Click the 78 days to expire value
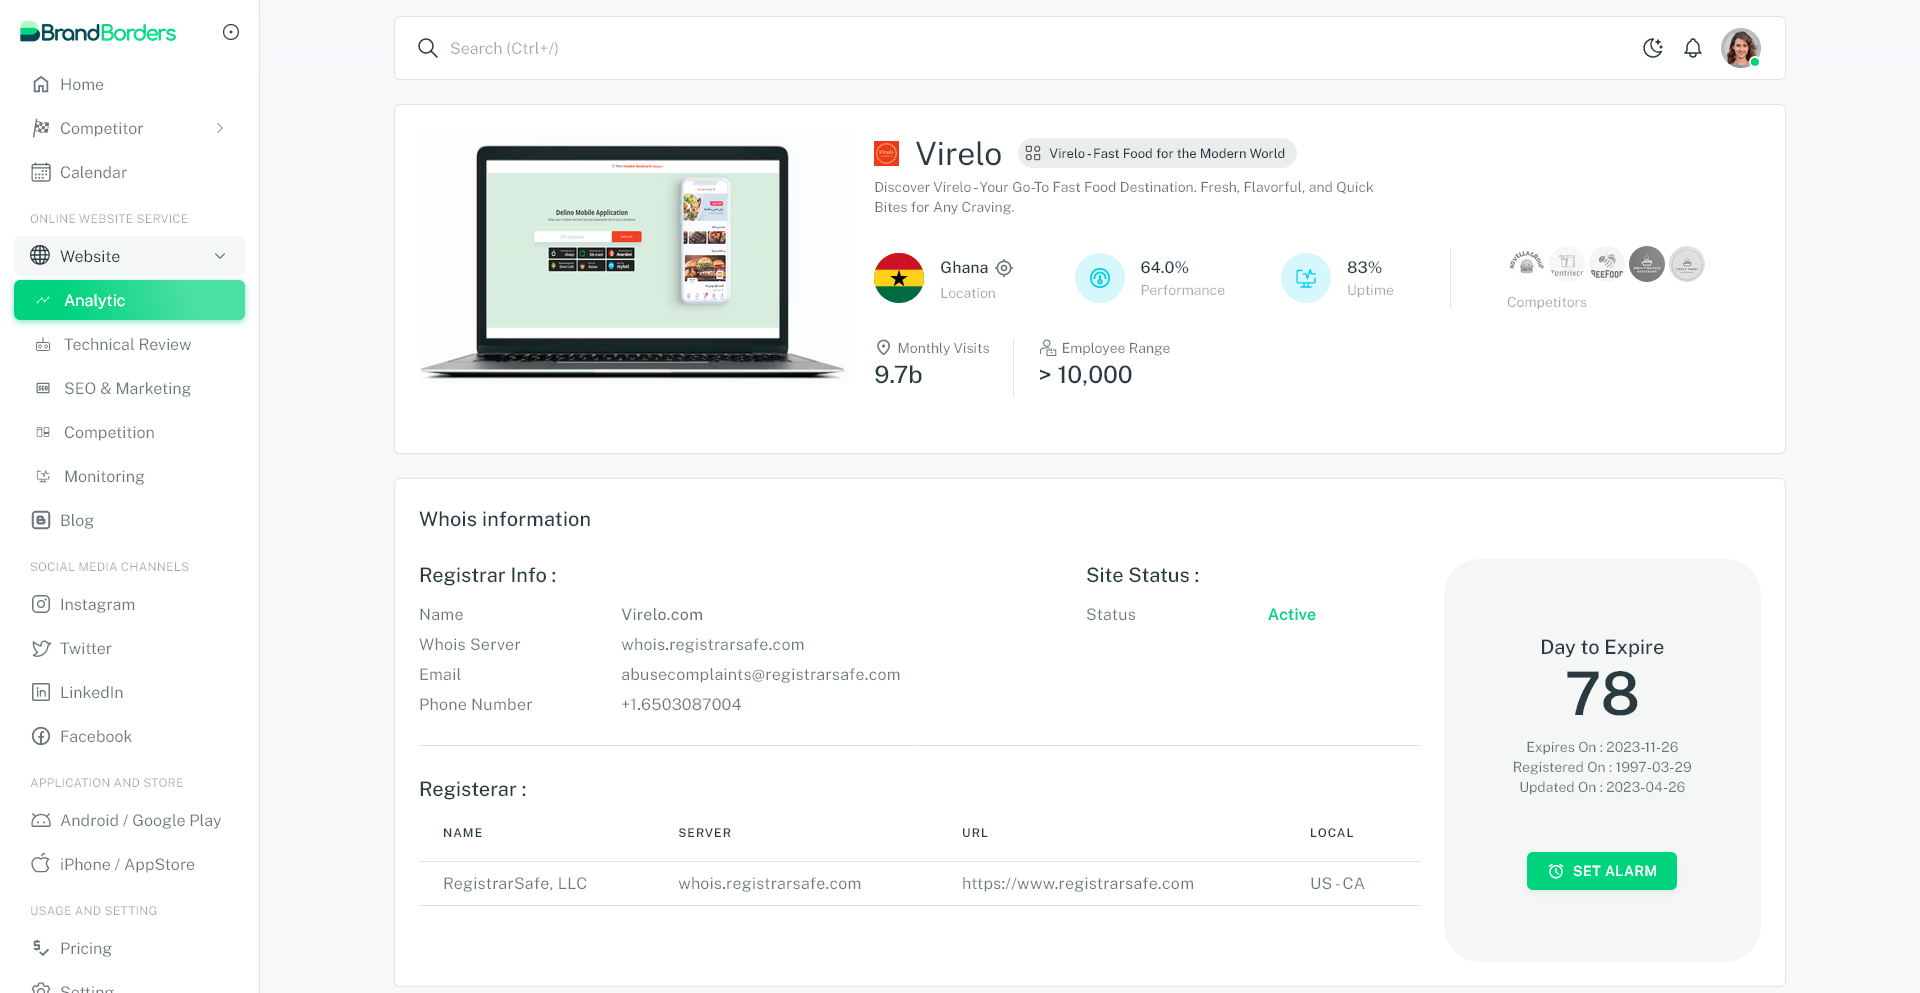This screenshot has width=1920, height=993. (1602, 694)
